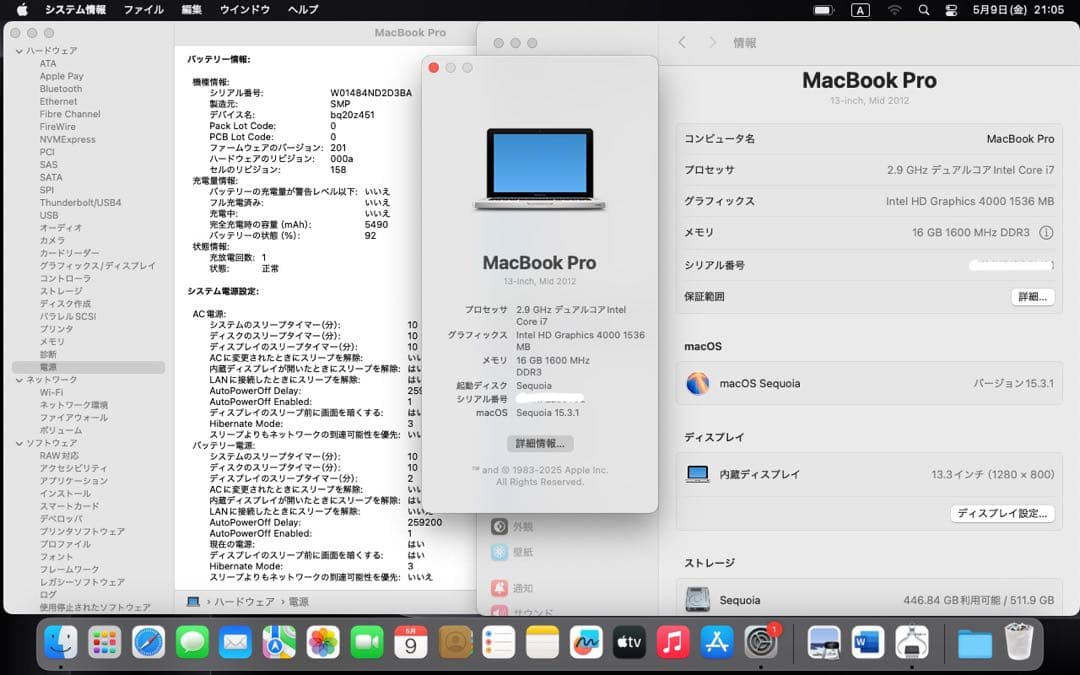Open ディスプレイ設定 in the settings window
Screen dimensions: 1080x675
[1003, 512]
